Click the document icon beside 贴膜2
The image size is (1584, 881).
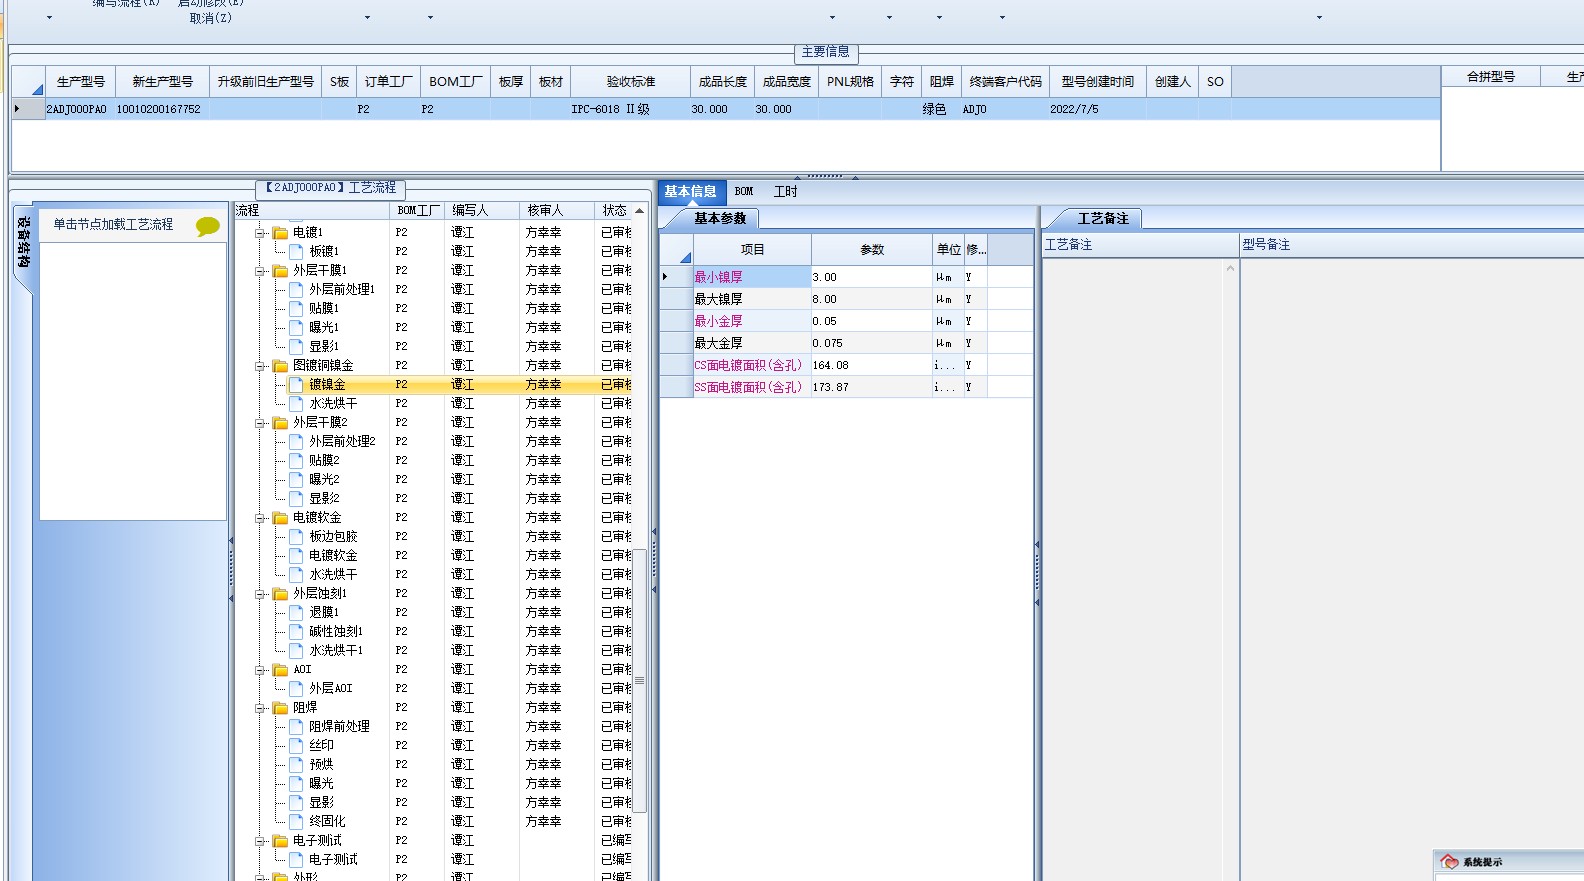click(296, 460)
